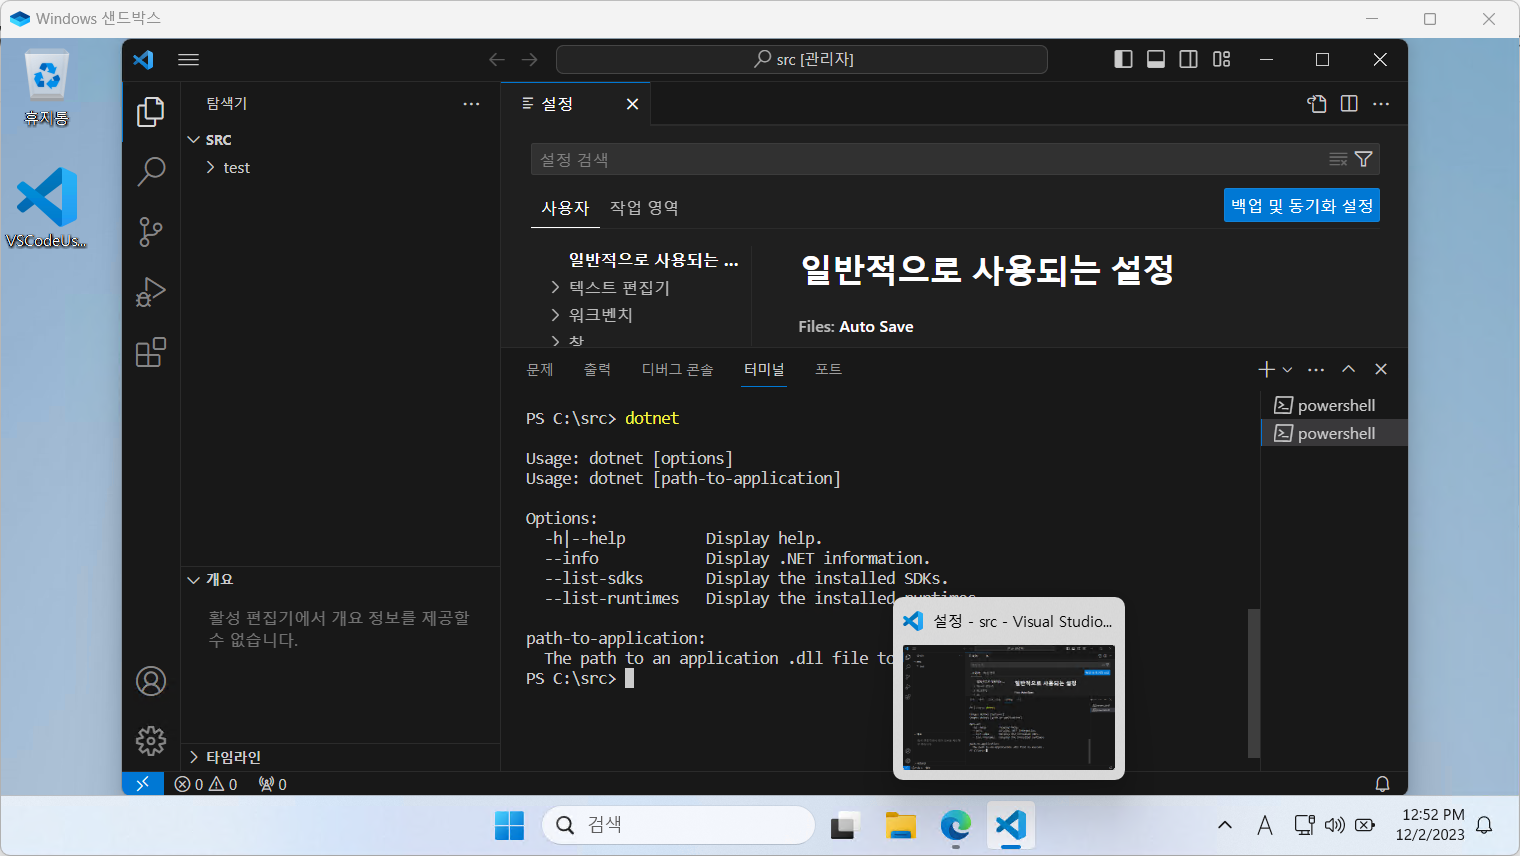Open the 포트 panel tab
1520x856 pixels.
pyautogui.click(x=828, y=369)
